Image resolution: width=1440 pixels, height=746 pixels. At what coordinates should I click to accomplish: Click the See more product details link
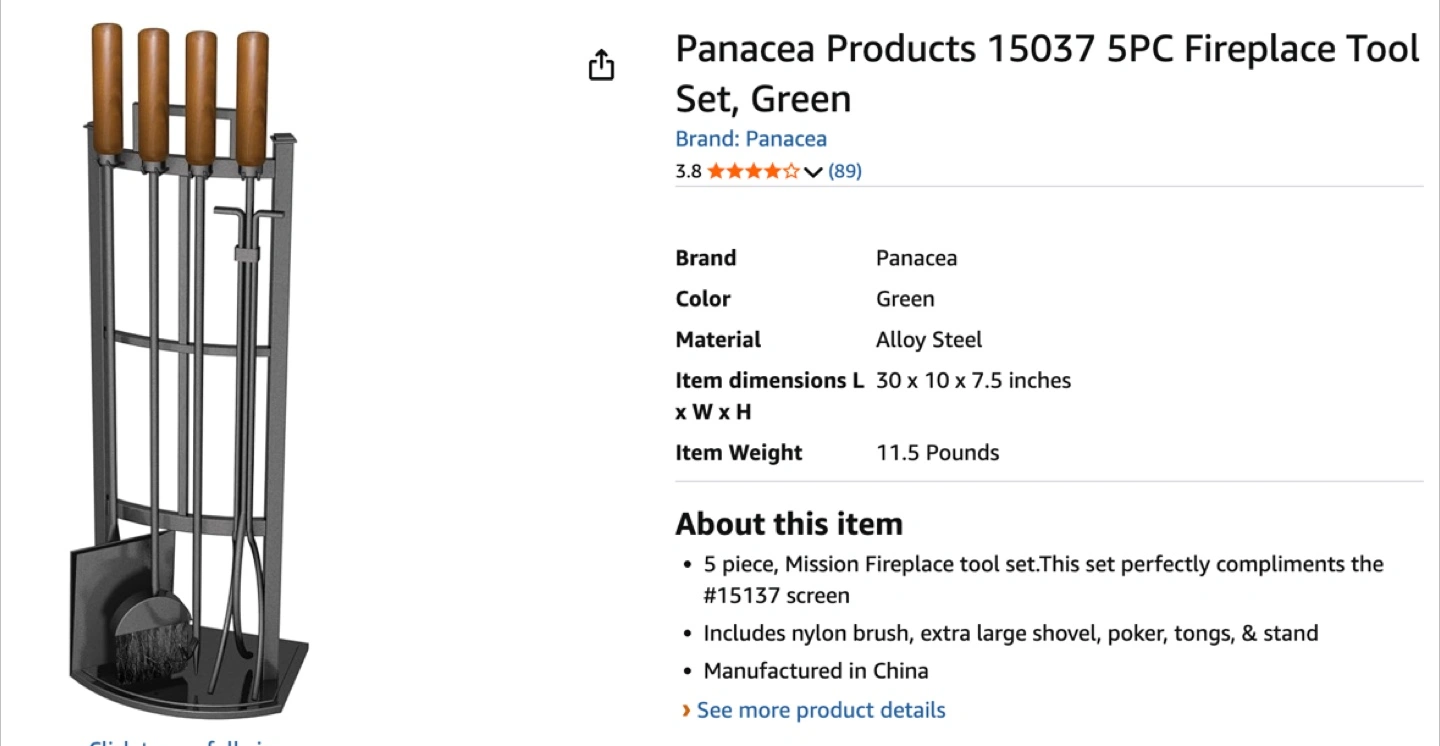point(821,710)
